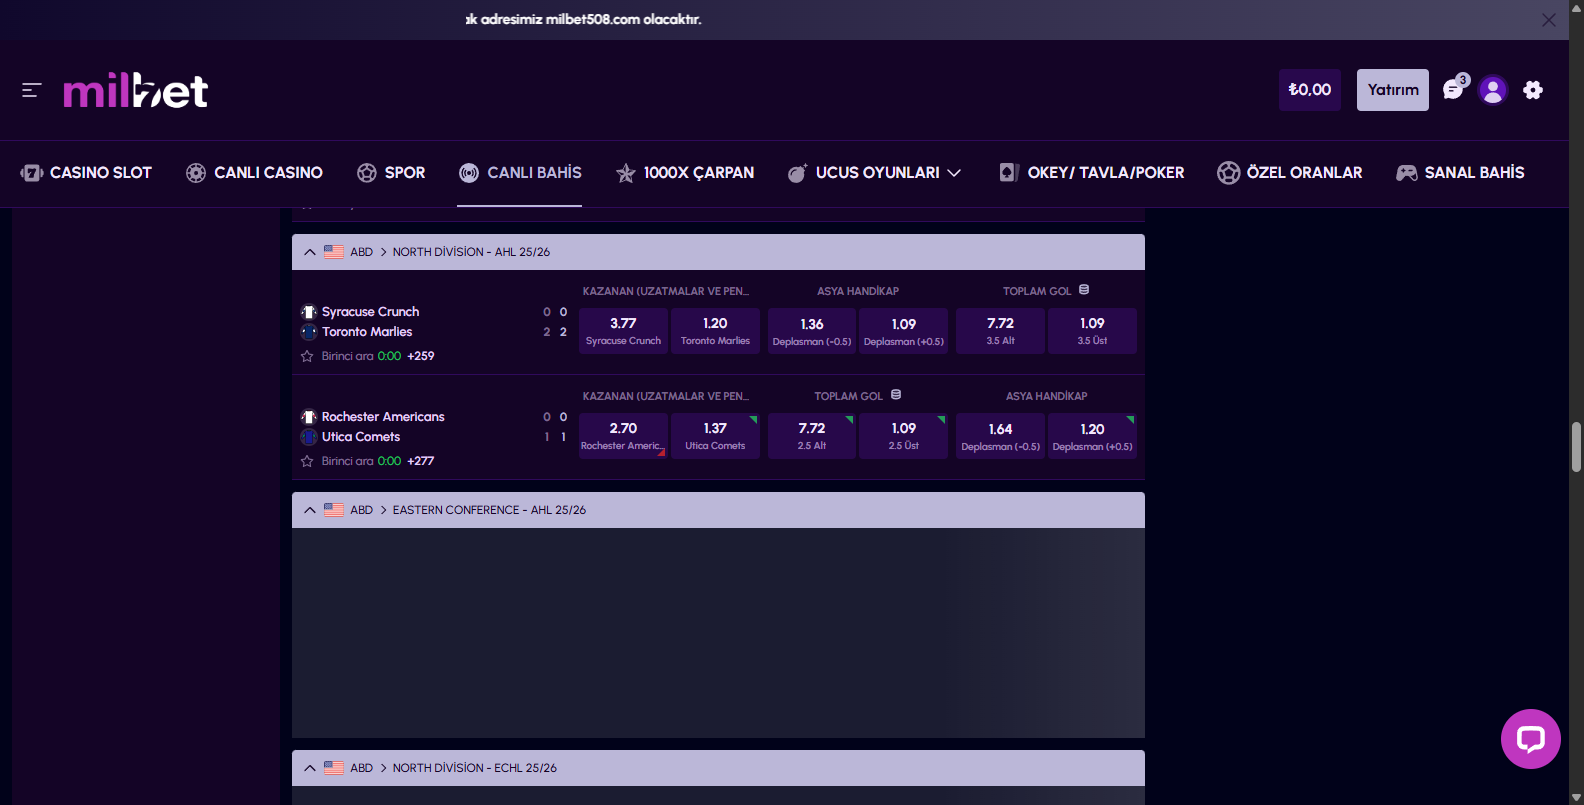
Task: Click the Toplam Gol stats icon for Rochester match
Action: tap(896, 395)
